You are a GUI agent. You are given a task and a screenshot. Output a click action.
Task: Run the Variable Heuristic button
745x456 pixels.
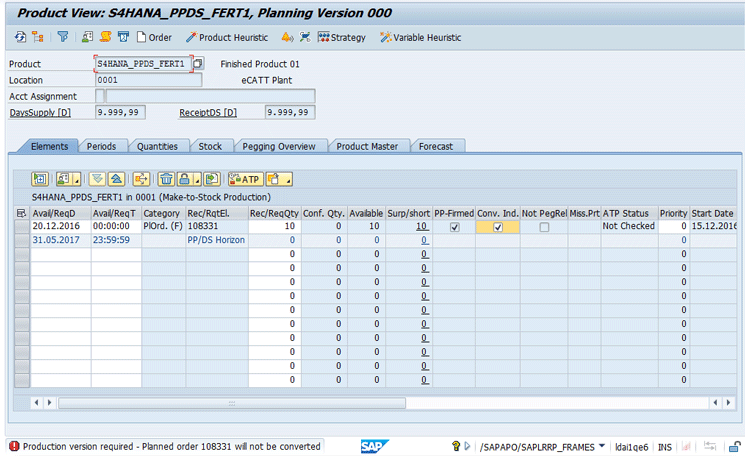pos(420,37)
